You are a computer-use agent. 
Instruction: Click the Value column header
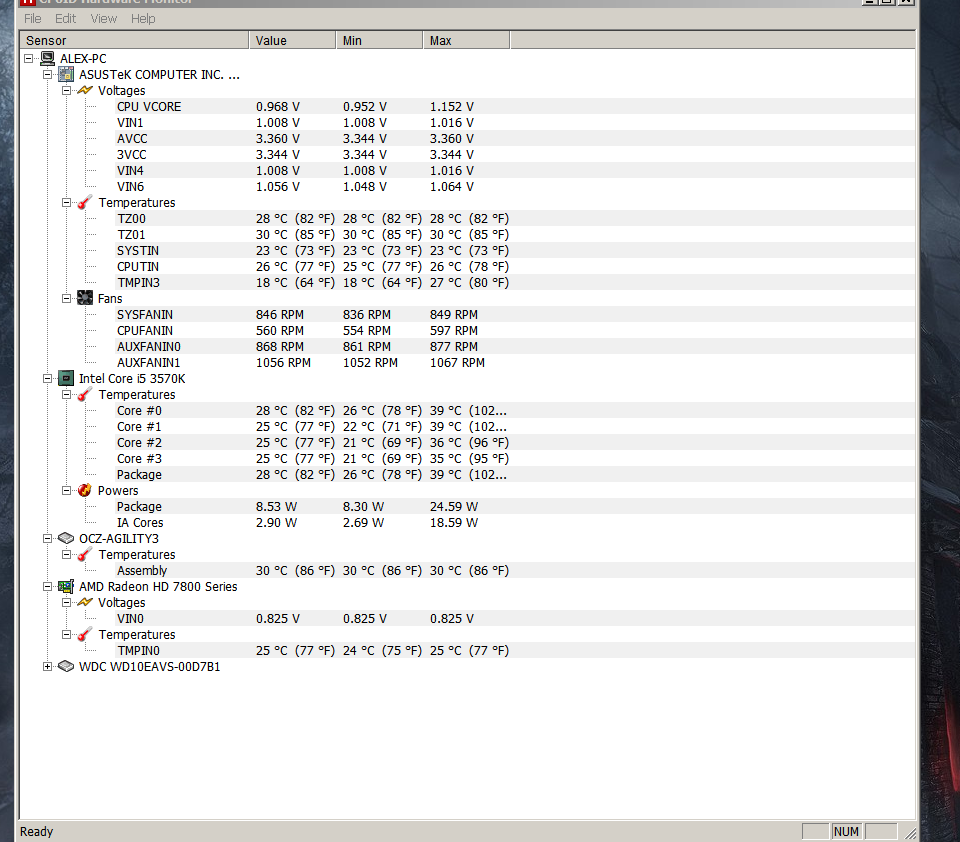coord(293,40)
